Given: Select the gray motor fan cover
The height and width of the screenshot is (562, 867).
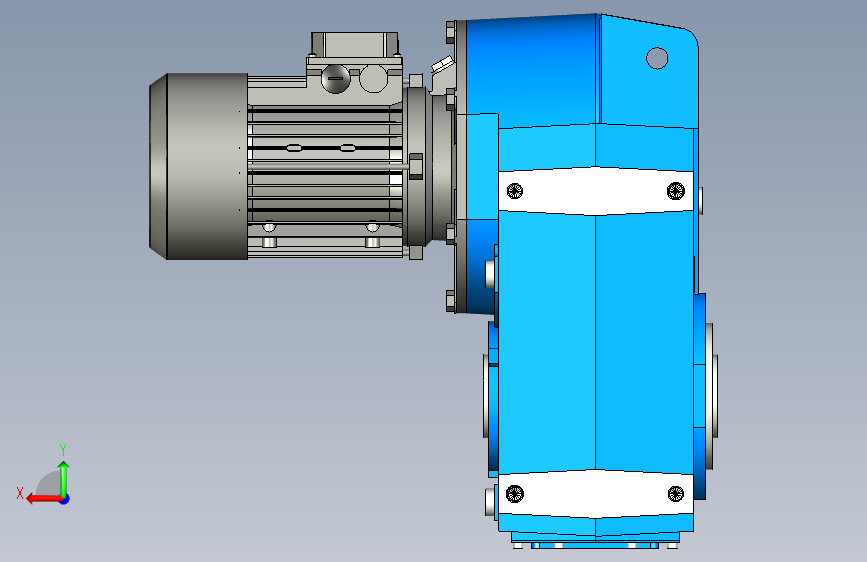Looking at the screenshot, I should 199,166.
